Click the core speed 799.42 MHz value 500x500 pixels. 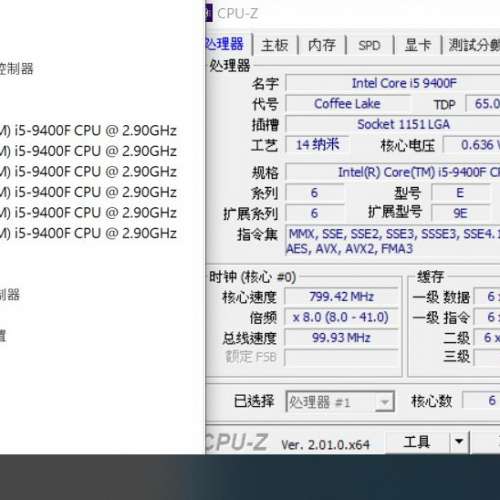[341, 296]
